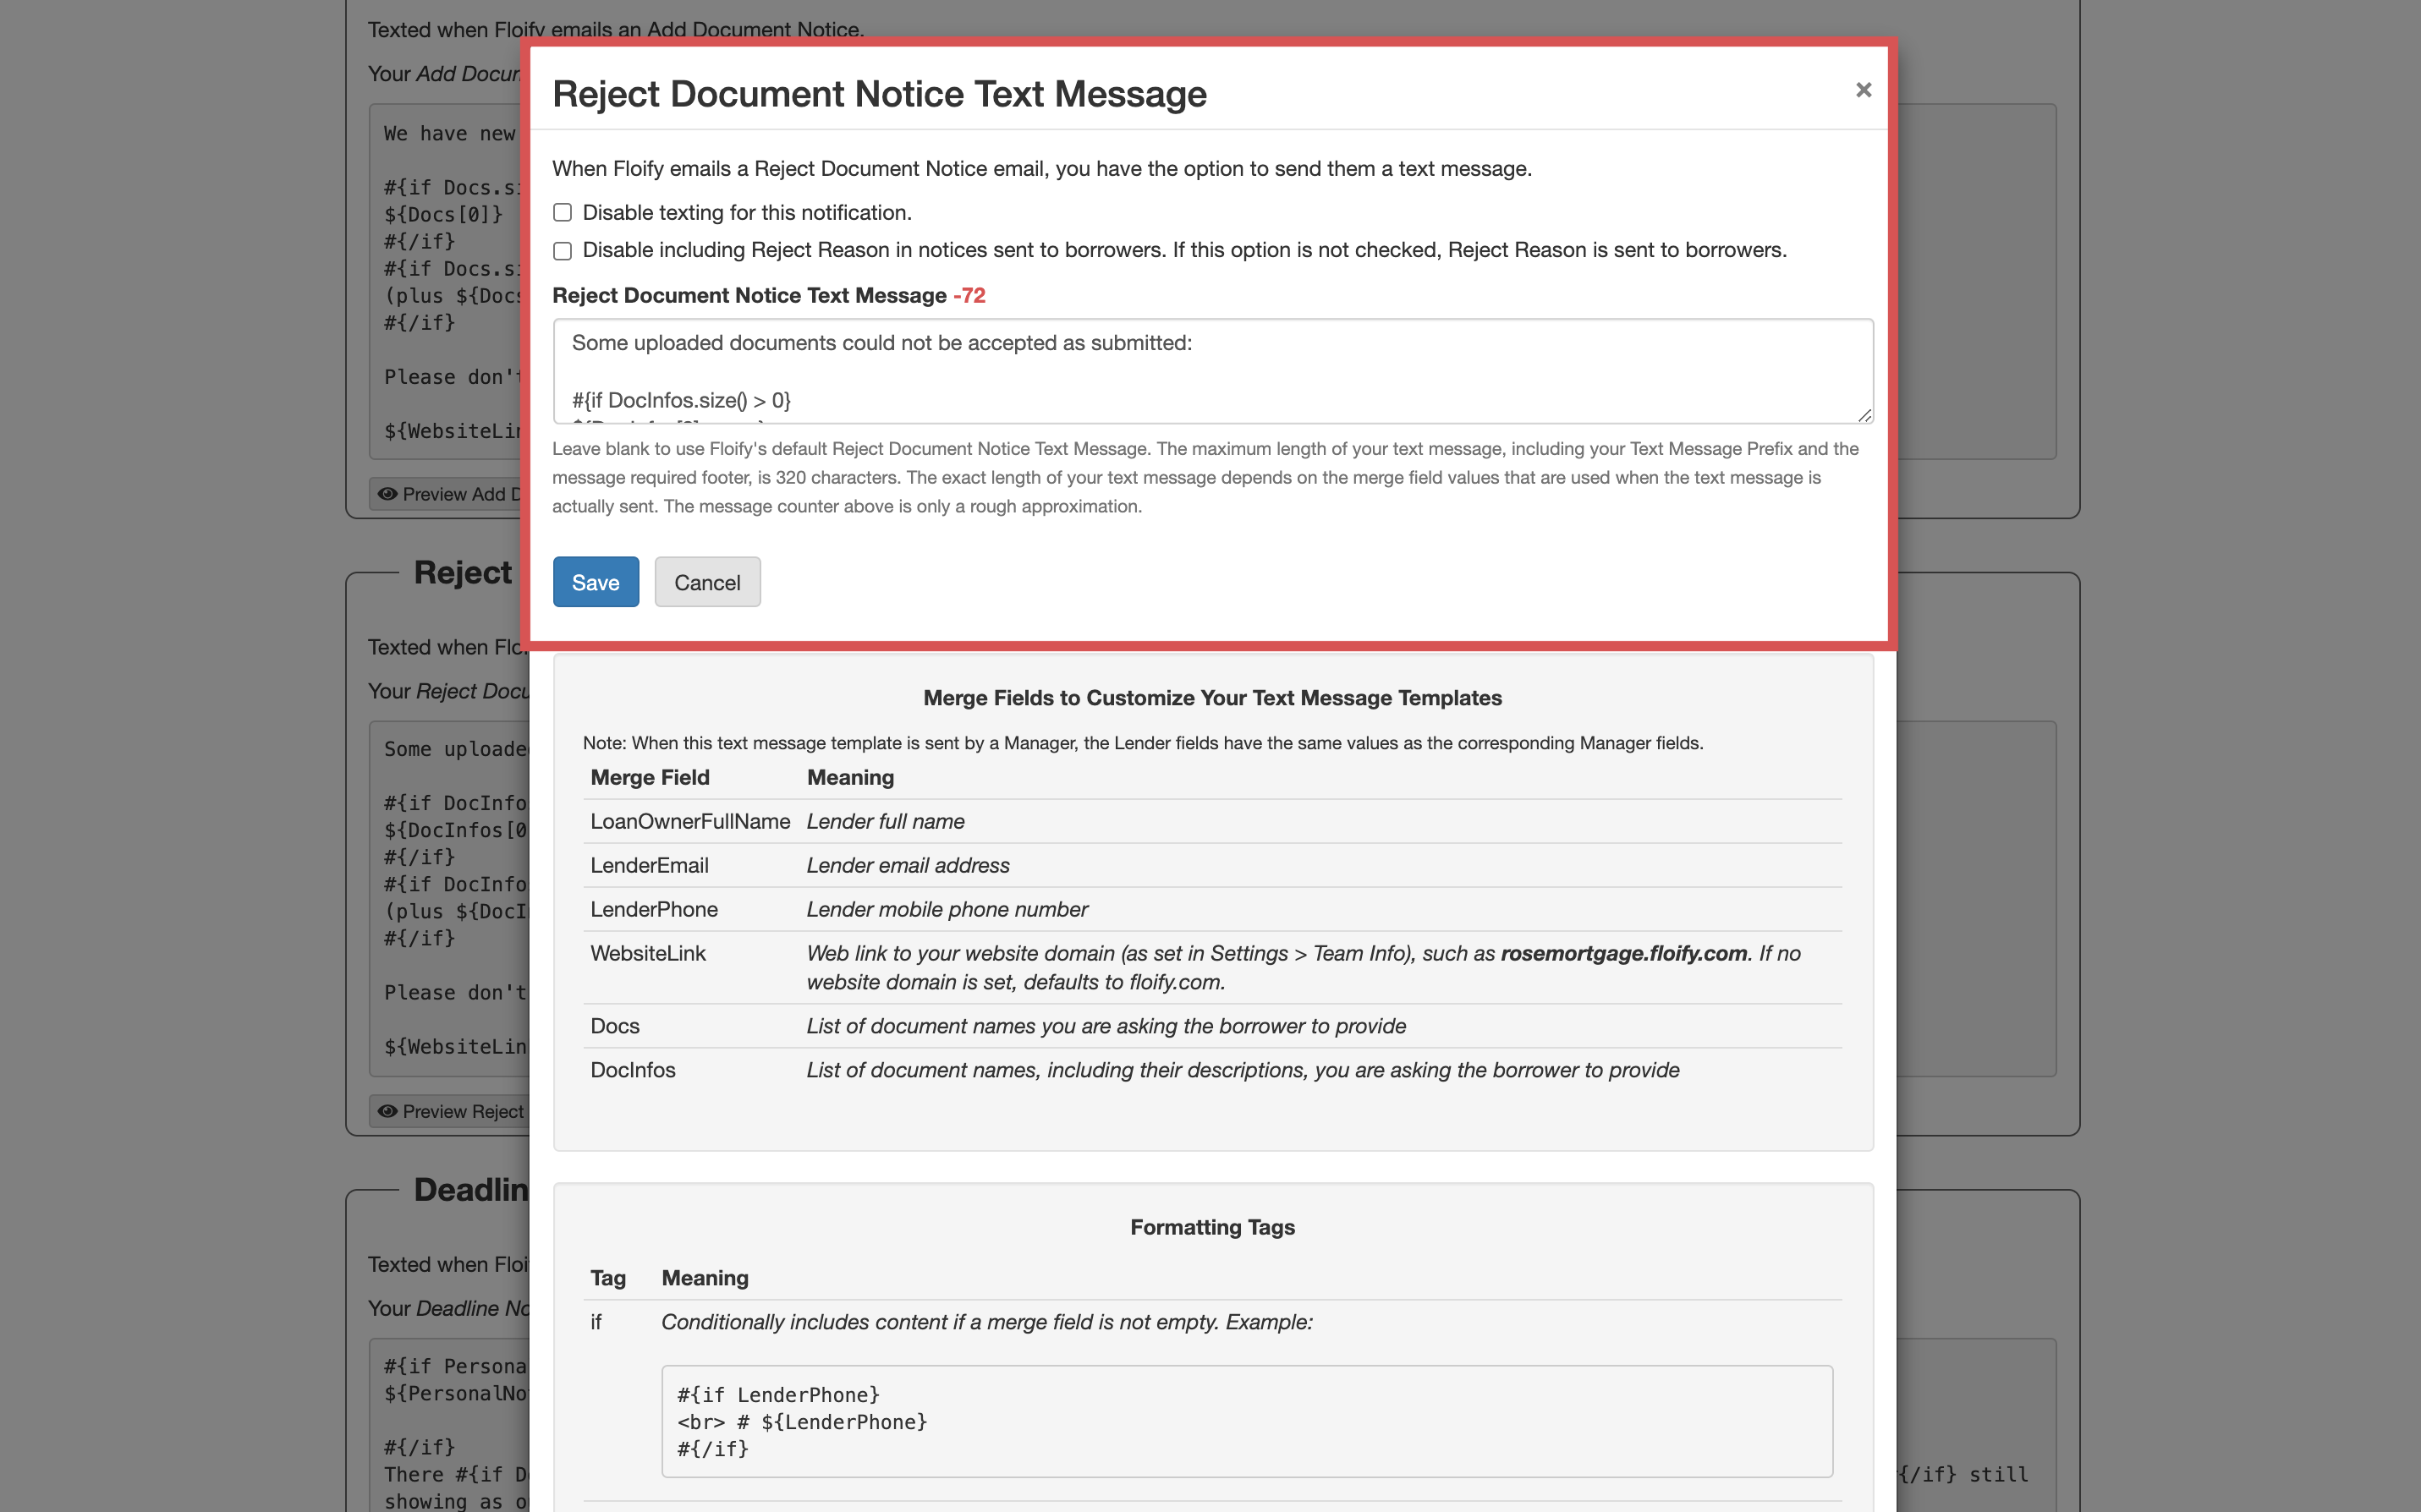Save the text message template
Screen dimensions: 2421x1512
pos(595,582)
